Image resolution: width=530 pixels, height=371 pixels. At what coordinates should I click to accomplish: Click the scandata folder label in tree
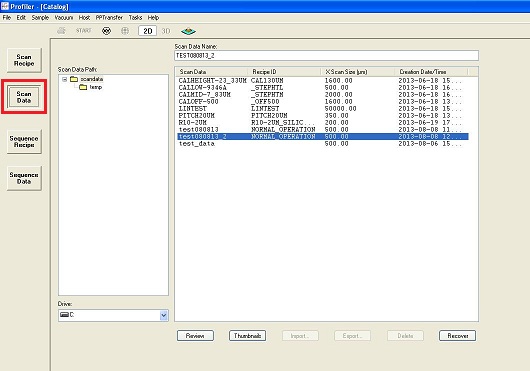[92, 79]
